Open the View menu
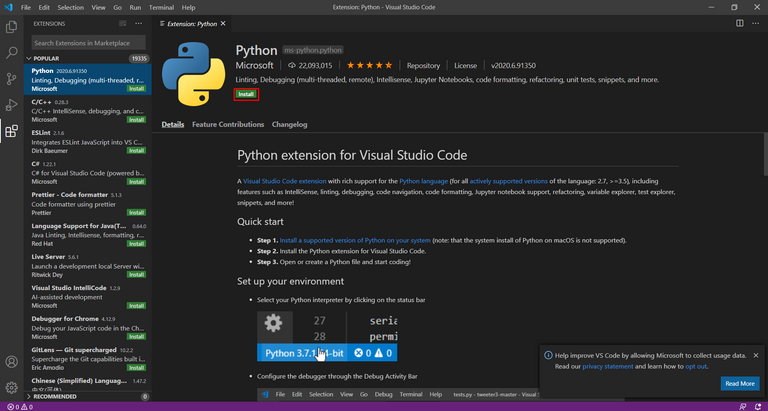 point(98,7)
